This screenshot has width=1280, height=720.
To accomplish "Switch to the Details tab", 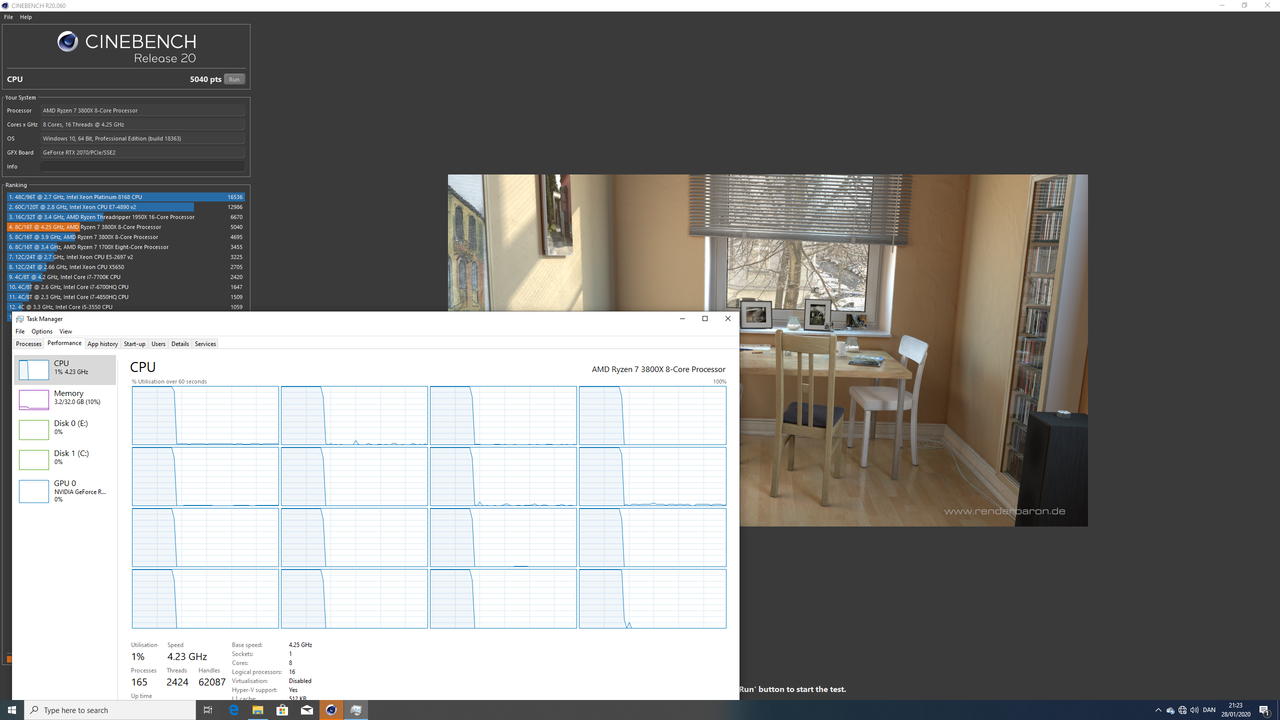I will pyautogui.click(x=180, y=344).
